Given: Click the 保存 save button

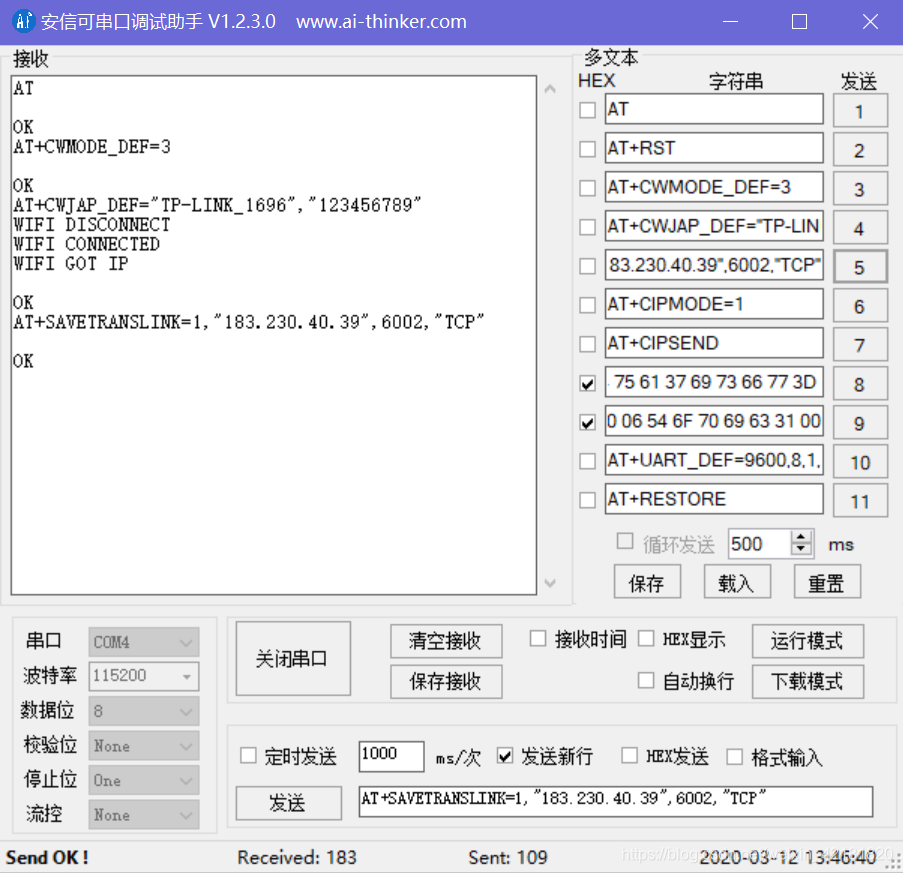Looking at the screenshot, I should [647, 582].
